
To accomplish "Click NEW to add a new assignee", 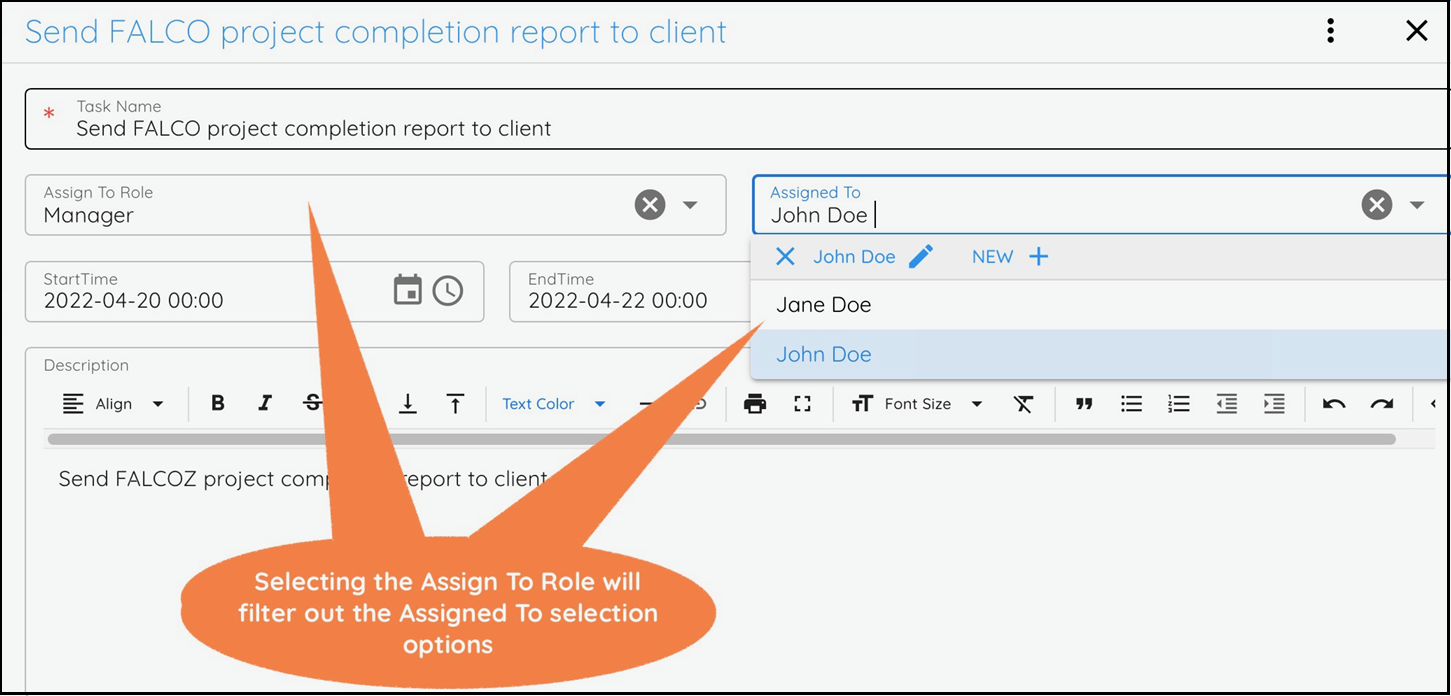I will (x=1010, y=257).
